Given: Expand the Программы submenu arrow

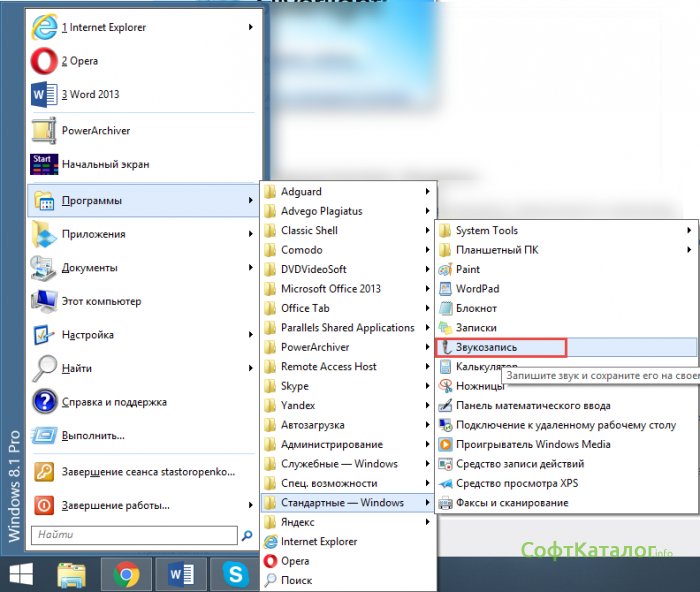Looking at the screenshot, I should [250, 201].
